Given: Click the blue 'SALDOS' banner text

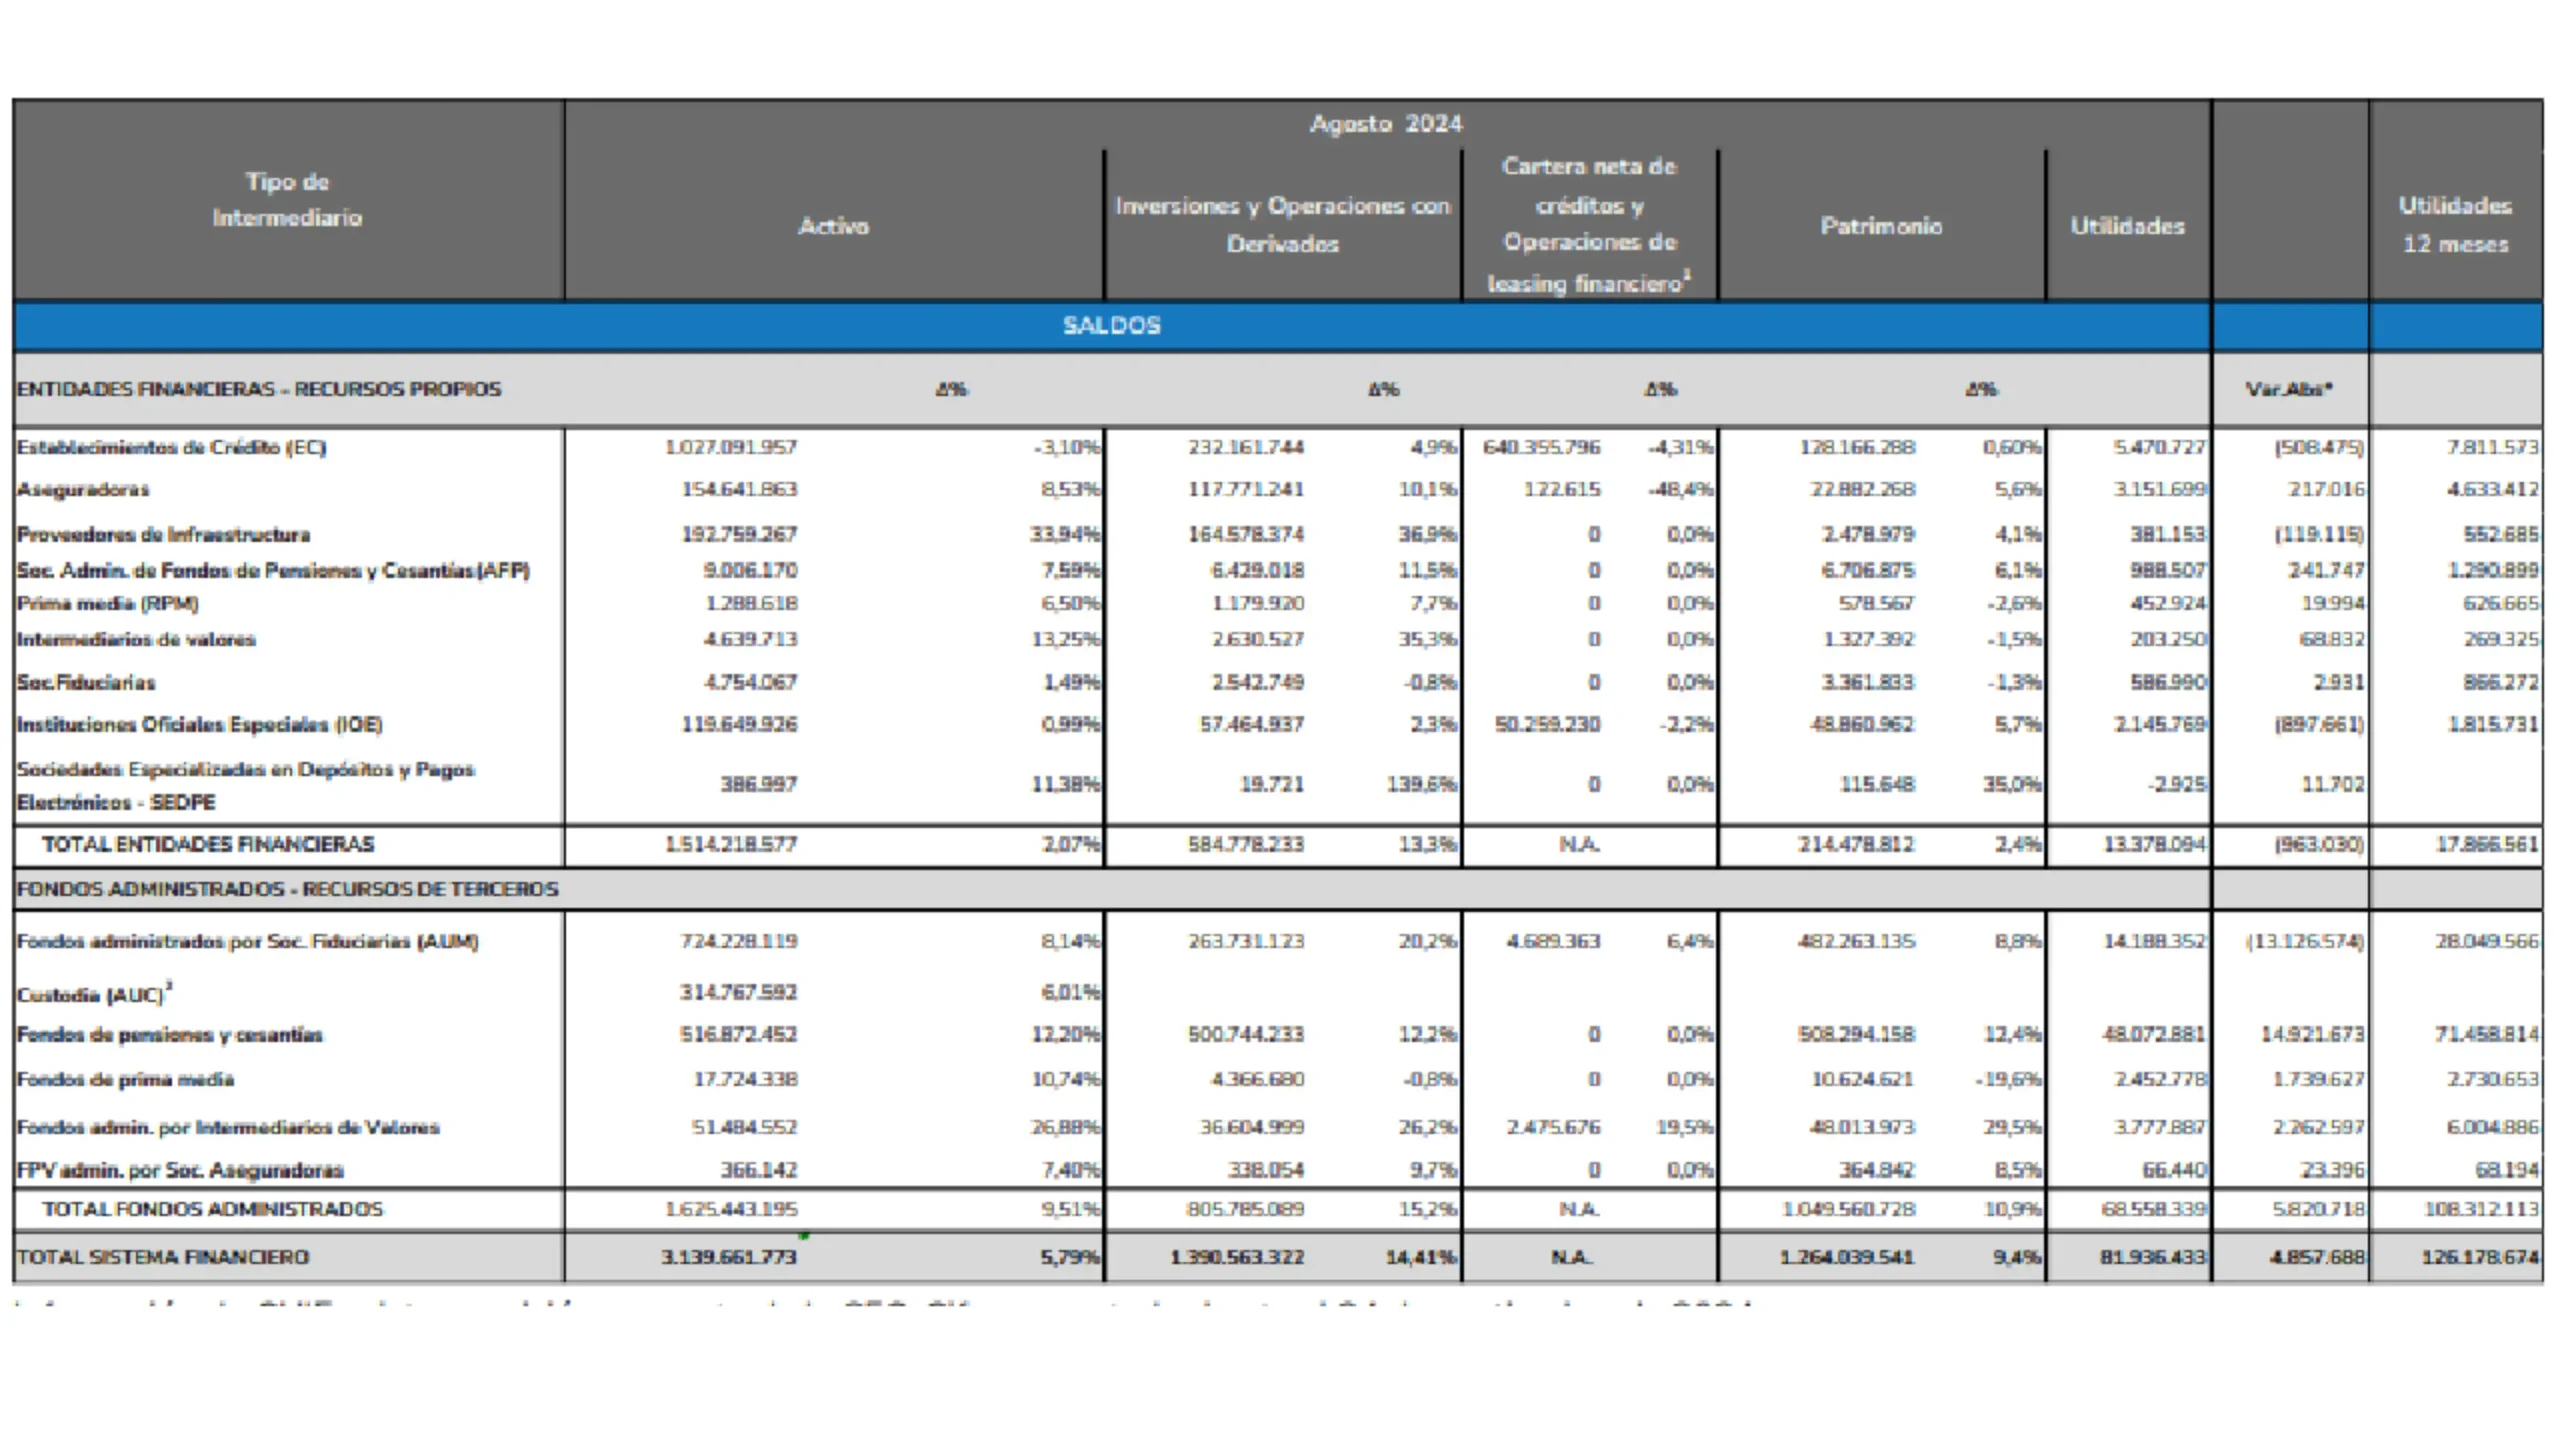Looking at the screenshot, I should click(x=1111, y=326).
